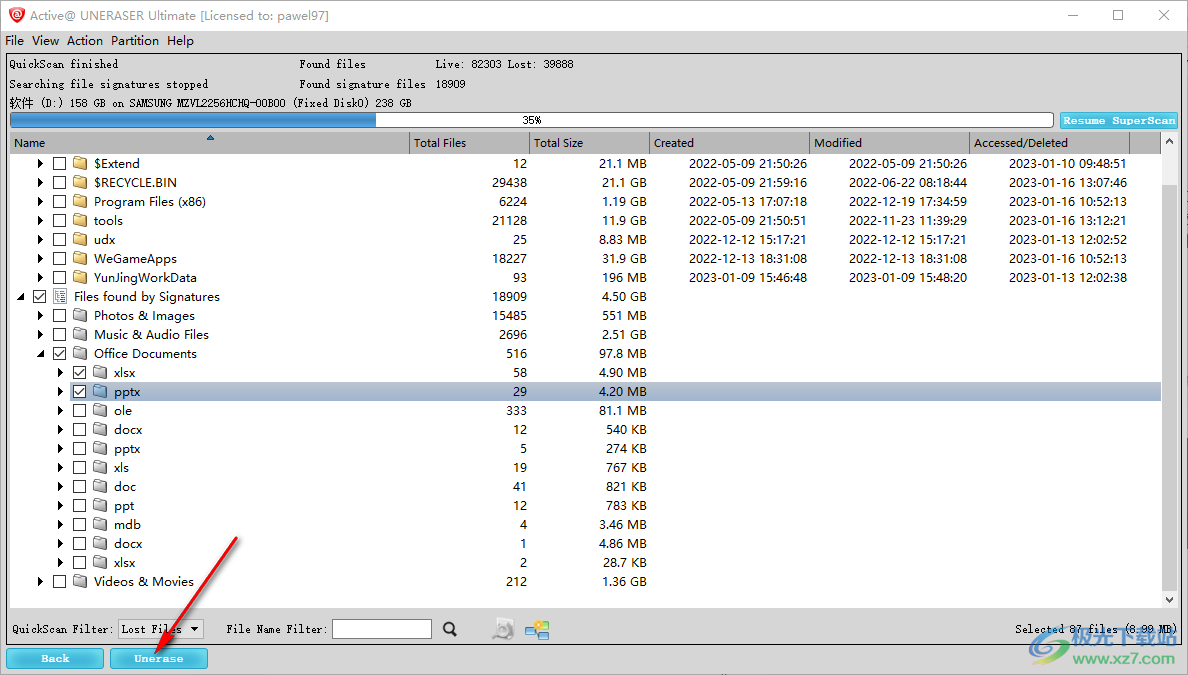Select the tools folder icon

80,220
